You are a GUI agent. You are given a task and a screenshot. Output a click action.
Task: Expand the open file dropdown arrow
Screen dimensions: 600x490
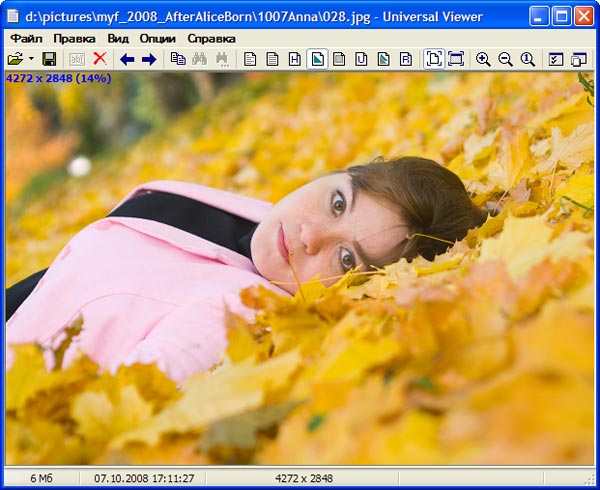[x=30, y=59]
